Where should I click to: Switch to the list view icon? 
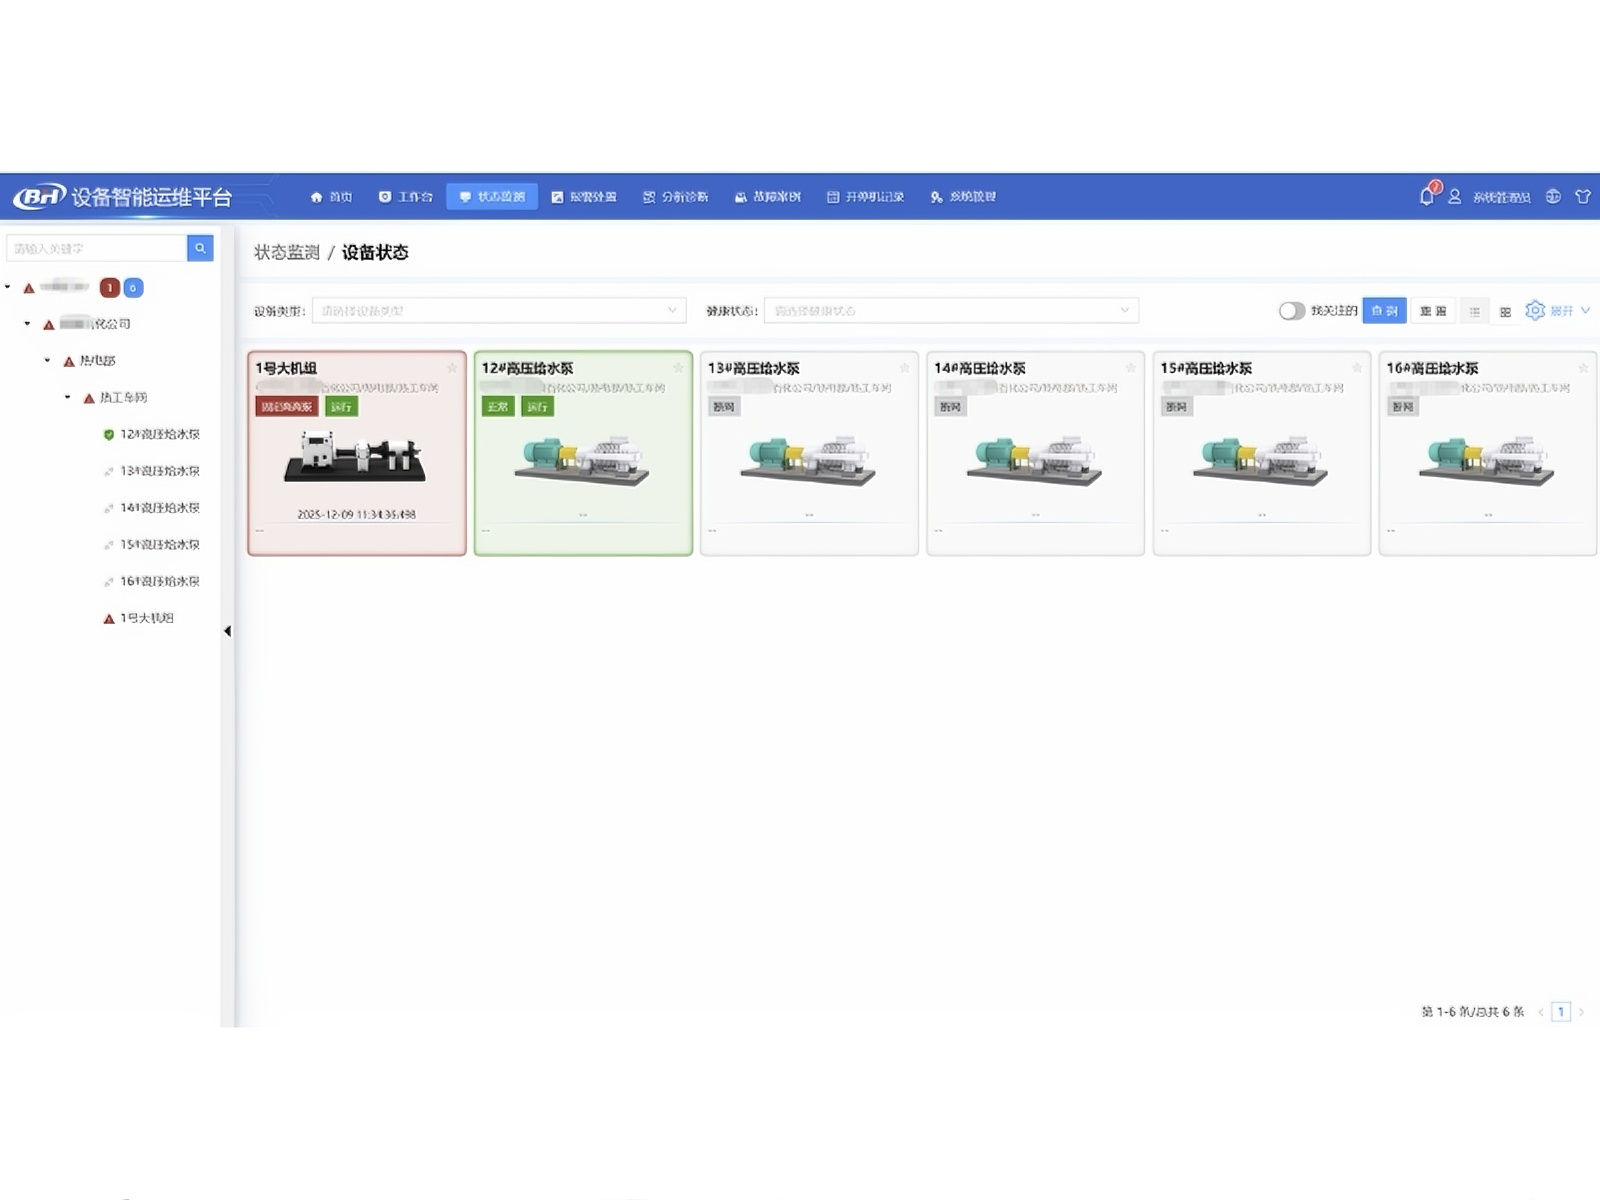(1474, 311)
